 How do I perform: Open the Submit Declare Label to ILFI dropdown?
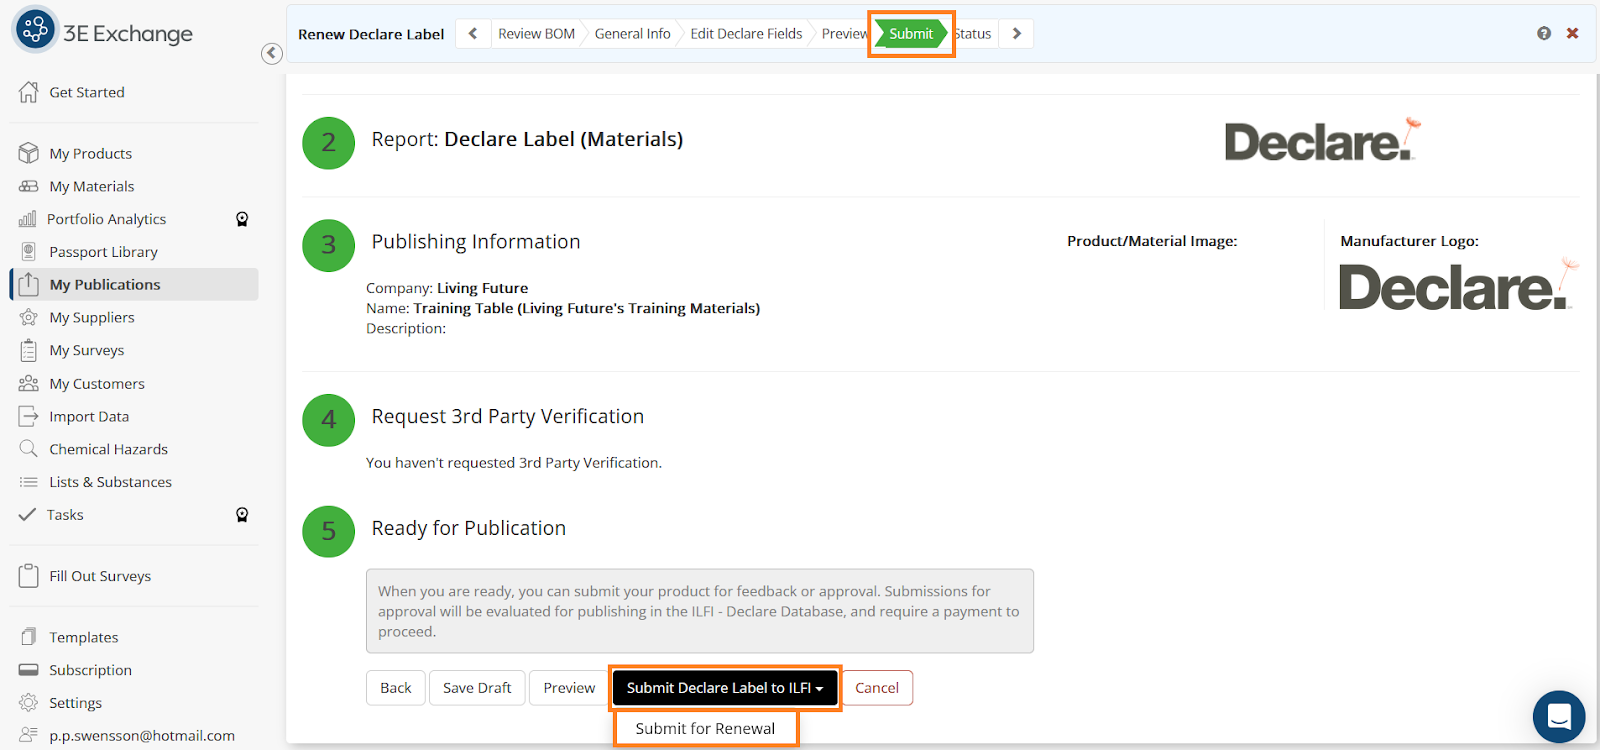click(x=725, y=687)
